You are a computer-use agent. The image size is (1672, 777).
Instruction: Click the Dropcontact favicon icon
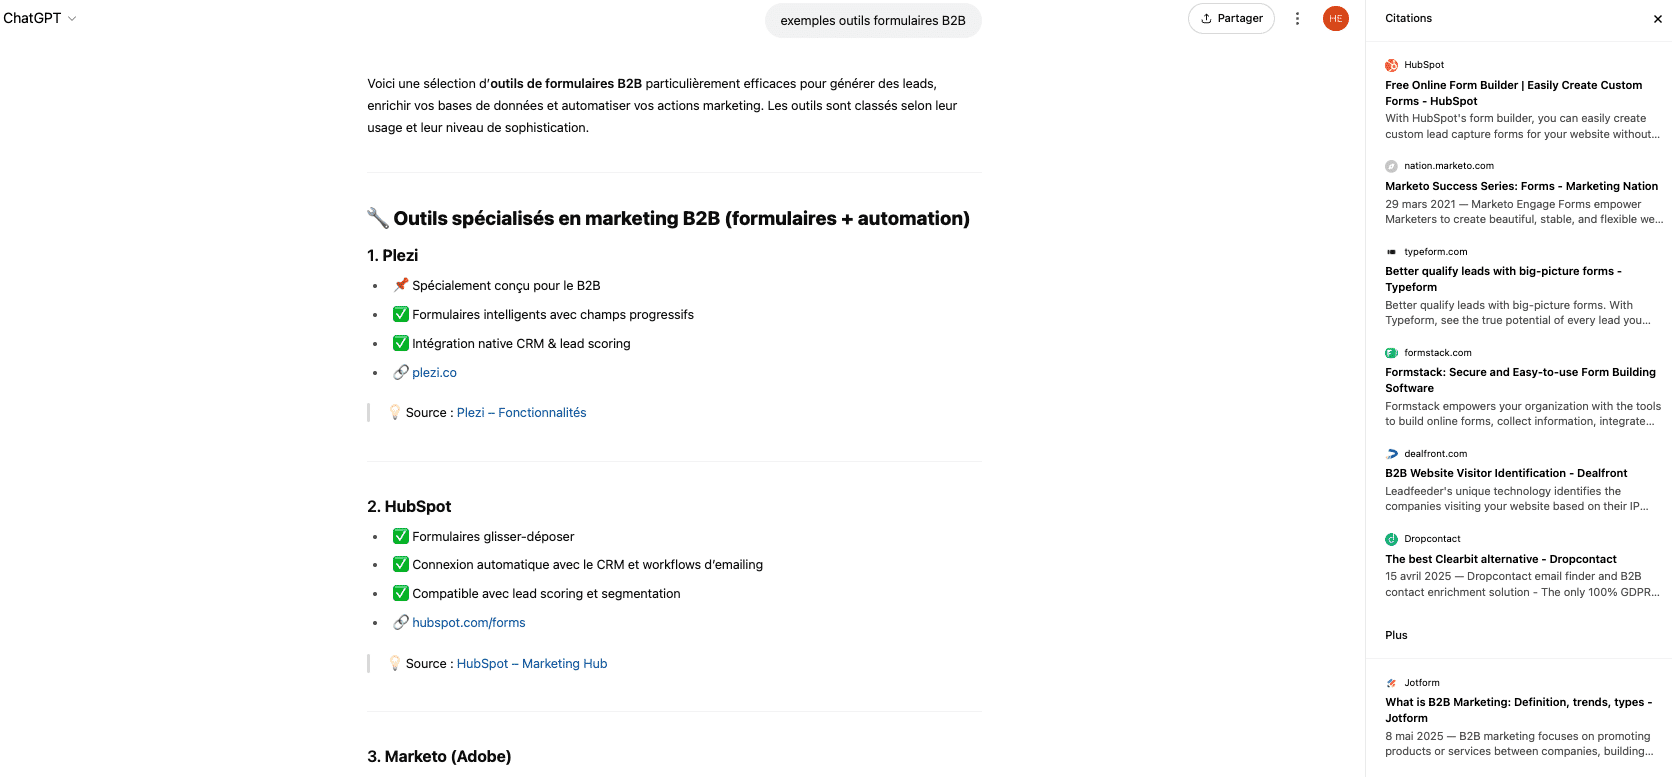click(1391, 539)
